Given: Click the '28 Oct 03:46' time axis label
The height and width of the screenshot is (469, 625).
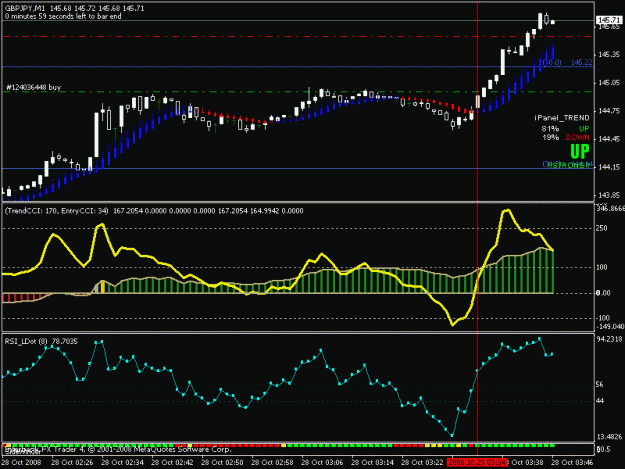Looking at the screenshot, I should (x=572, y=463).
